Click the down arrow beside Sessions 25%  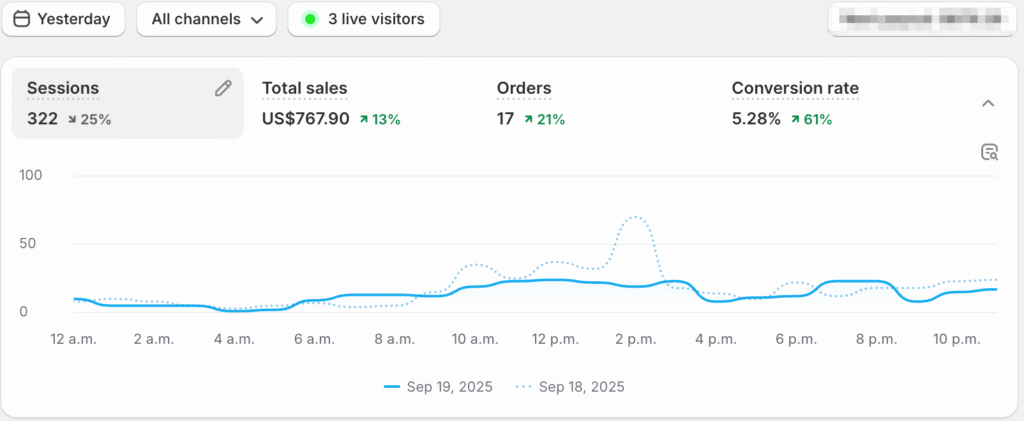coord(72,120)
